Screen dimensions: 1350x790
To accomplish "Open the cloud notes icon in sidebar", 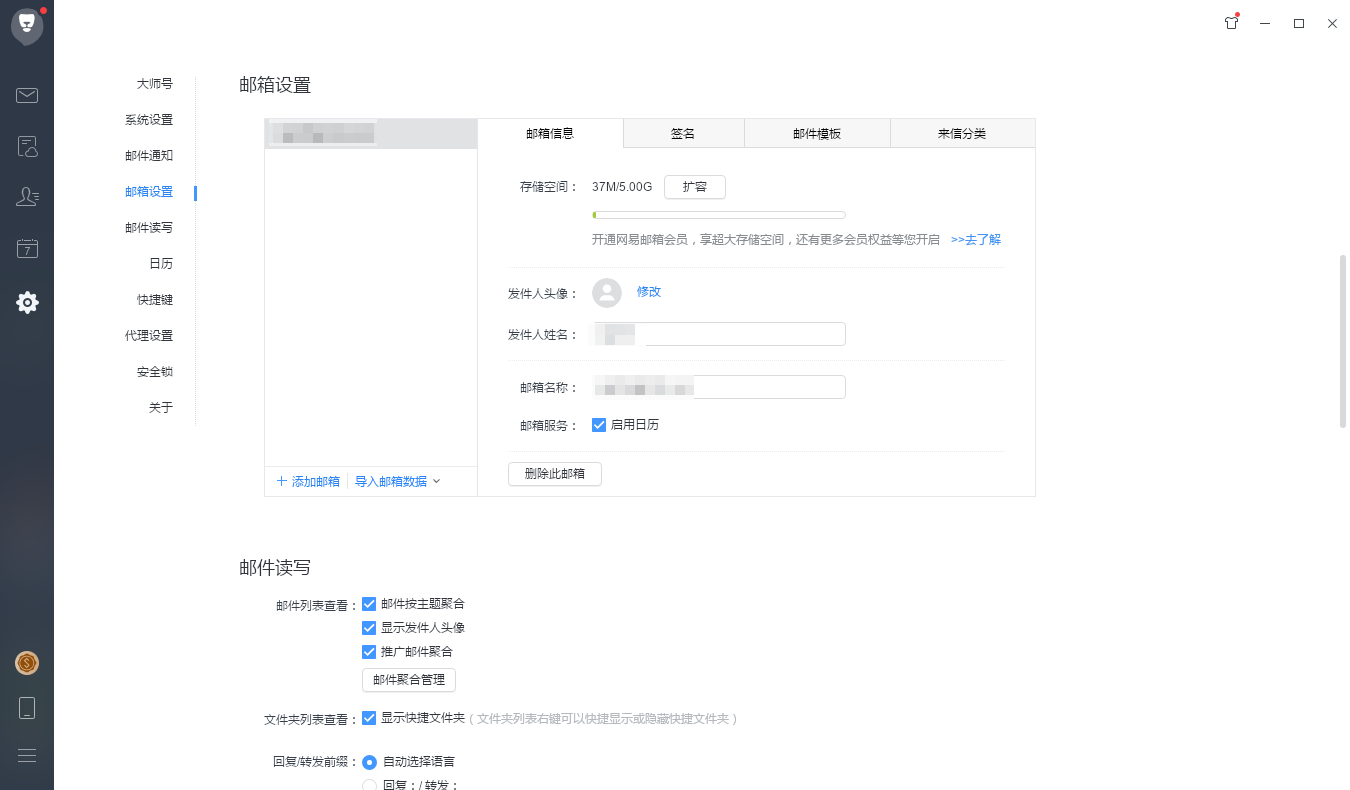I will tap(27, 148).
